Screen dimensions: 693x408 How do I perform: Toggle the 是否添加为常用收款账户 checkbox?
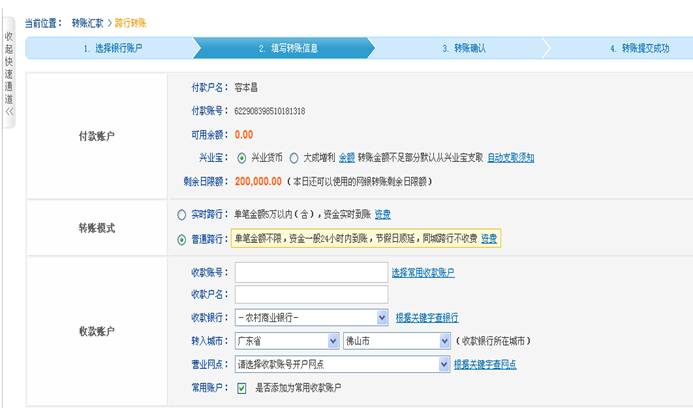[x=241, y=387]
